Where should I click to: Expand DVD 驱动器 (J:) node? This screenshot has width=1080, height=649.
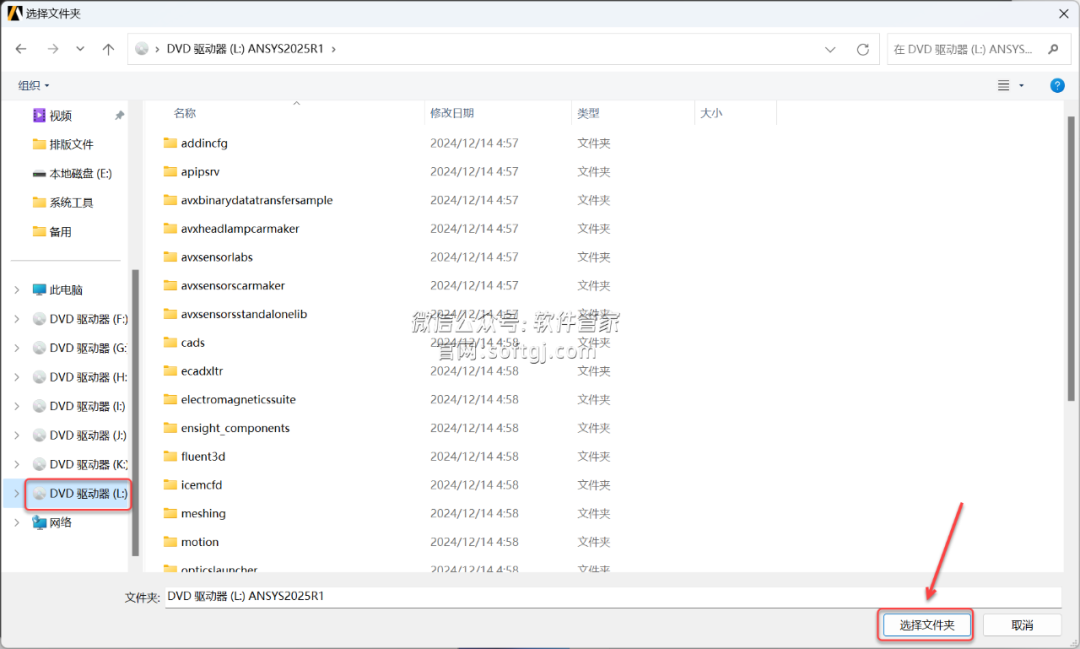(x=17, y=435)
